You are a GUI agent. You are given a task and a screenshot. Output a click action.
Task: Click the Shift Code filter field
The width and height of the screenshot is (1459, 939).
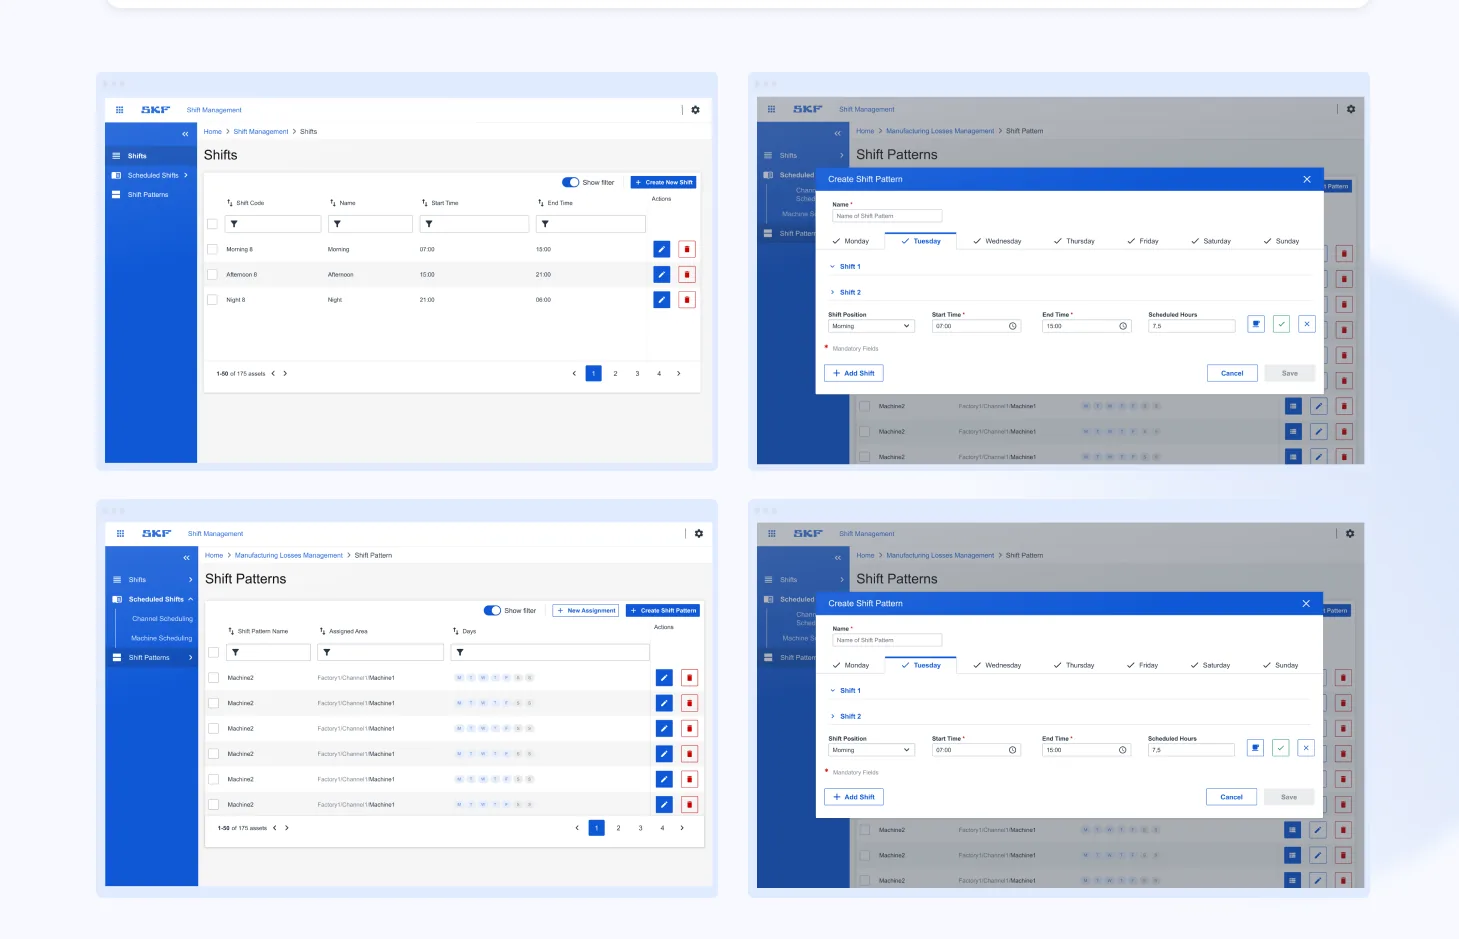click(x=273, y=224)
